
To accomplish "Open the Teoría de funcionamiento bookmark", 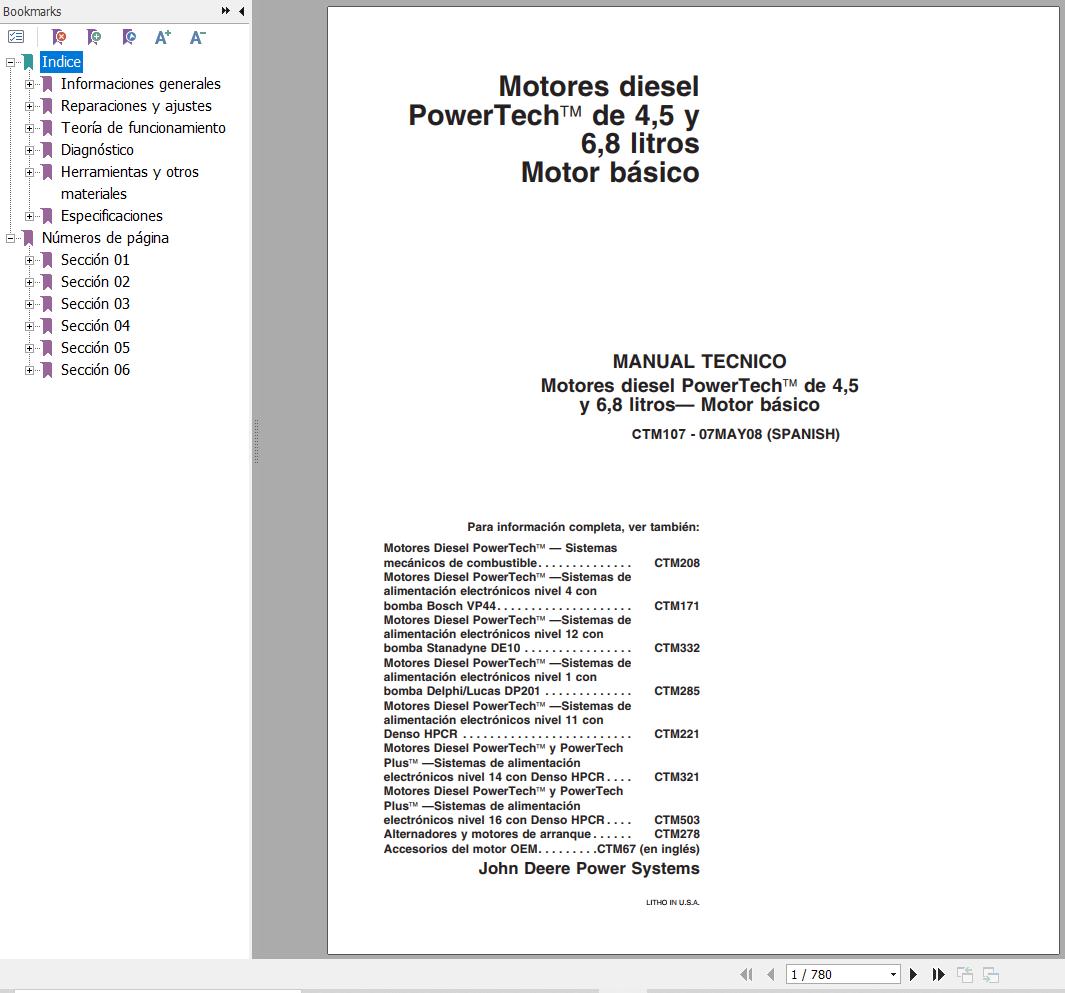I will [143, 128].
